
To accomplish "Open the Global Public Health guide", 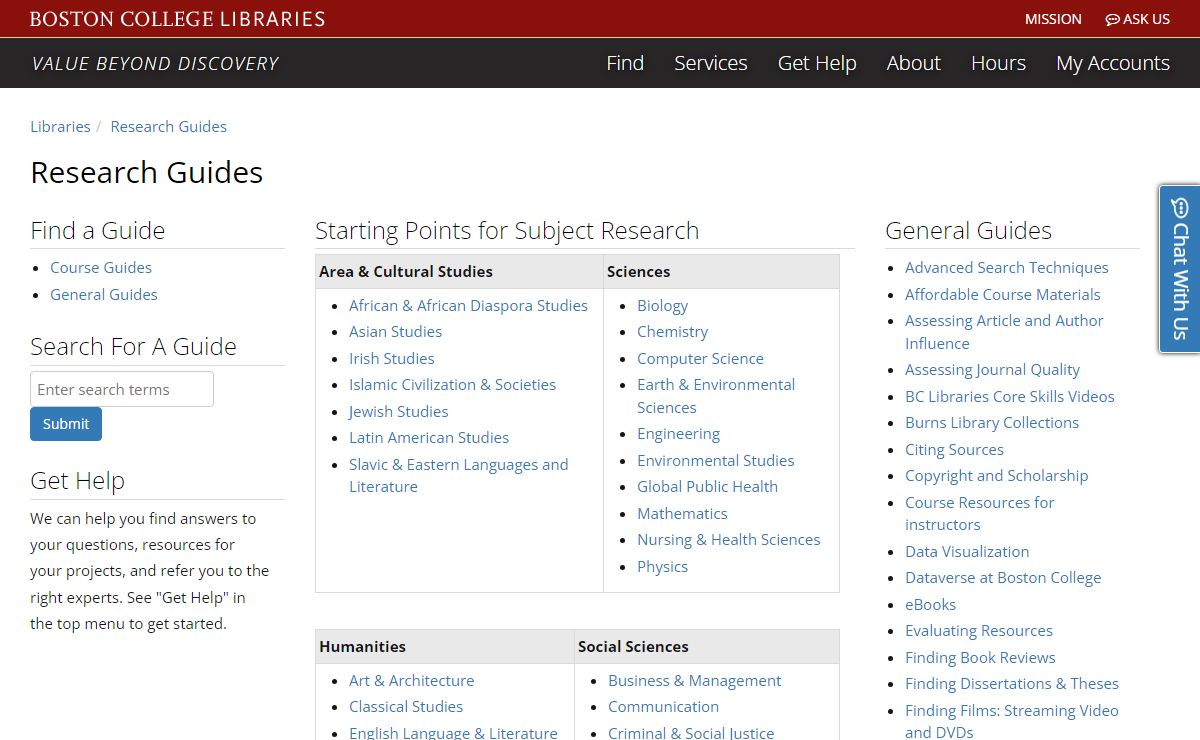I will tap(707, 486).
